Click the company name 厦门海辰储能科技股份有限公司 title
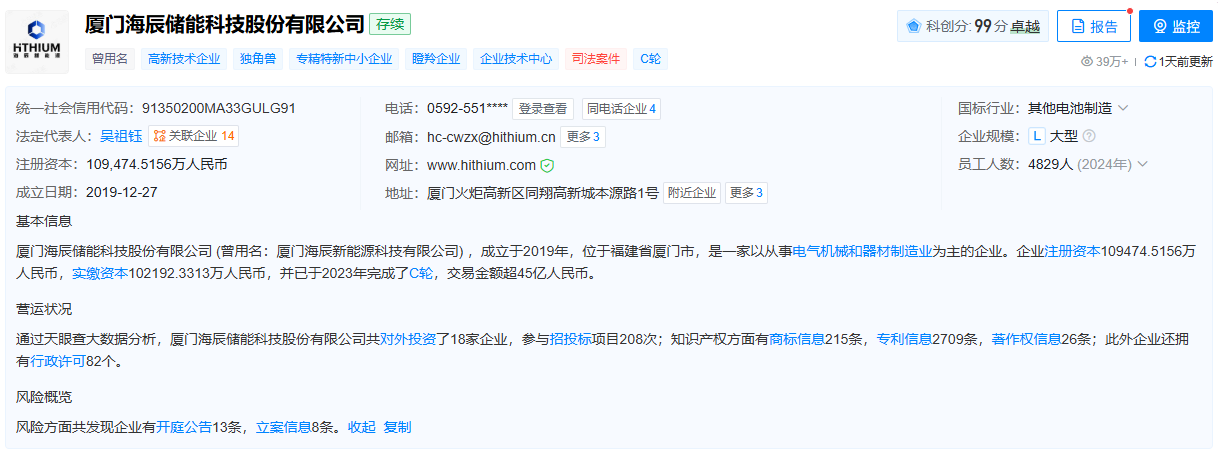 pos(224,25)
